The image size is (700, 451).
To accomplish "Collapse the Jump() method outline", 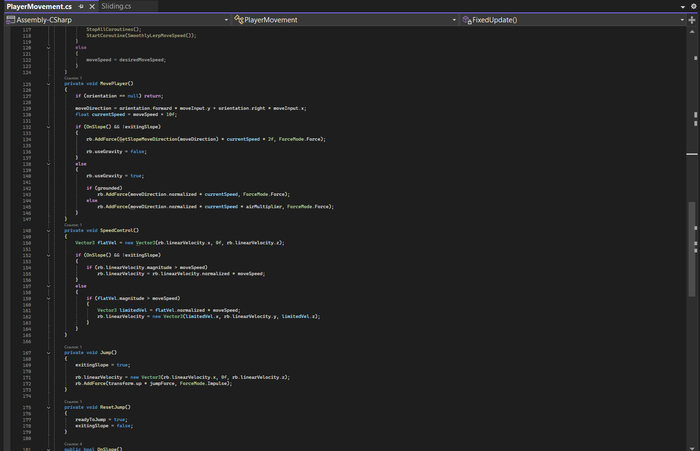I will click(x=48, y=353).
